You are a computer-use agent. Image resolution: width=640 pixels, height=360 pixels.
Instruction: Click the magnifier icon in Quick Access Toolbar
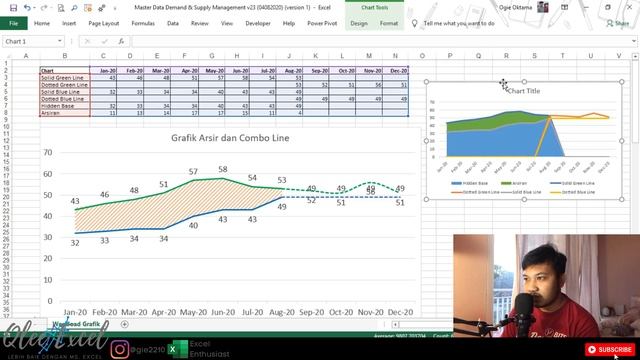(x=74, y=8)
